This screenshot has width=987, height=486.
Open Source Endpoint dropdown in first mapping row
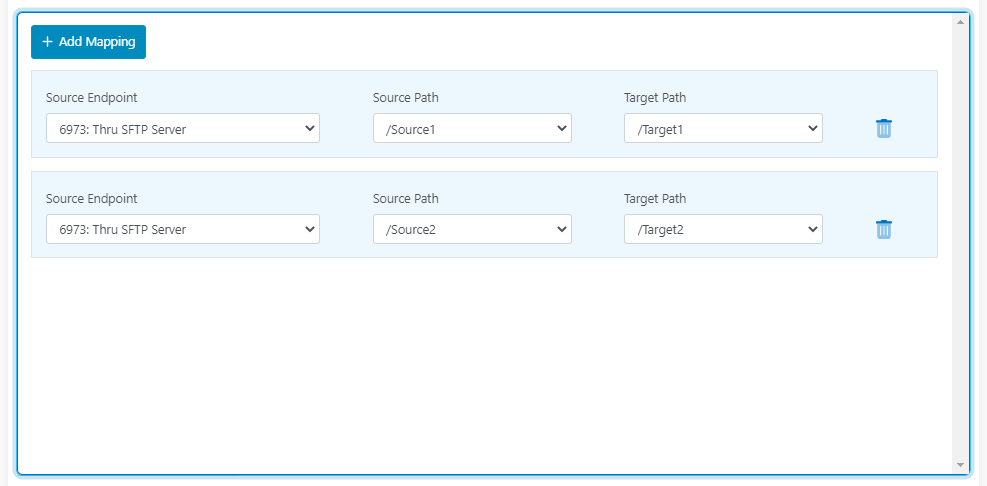tap(182, 128)
